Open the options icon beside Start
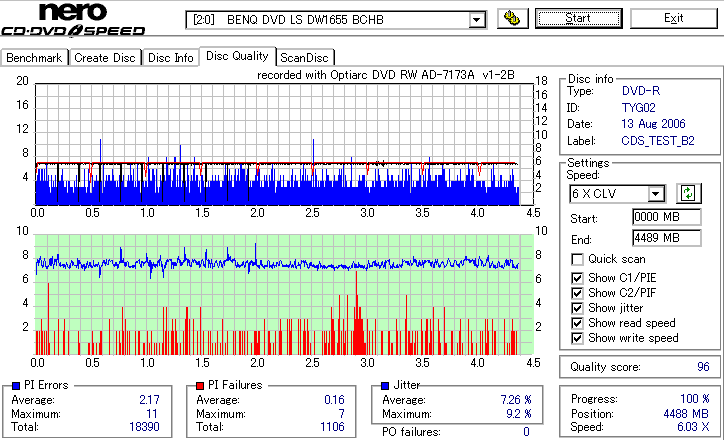The height and width of the screenshot is (441, 724). click(x=513, y=18)
